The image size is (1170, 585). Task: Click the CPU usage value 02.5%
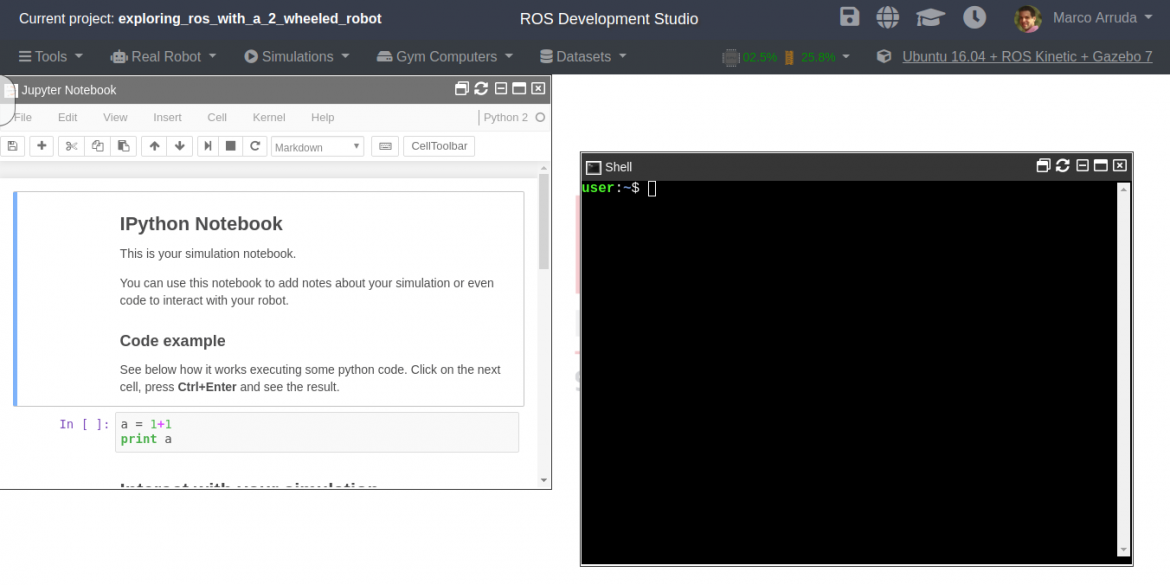point(760,57)
